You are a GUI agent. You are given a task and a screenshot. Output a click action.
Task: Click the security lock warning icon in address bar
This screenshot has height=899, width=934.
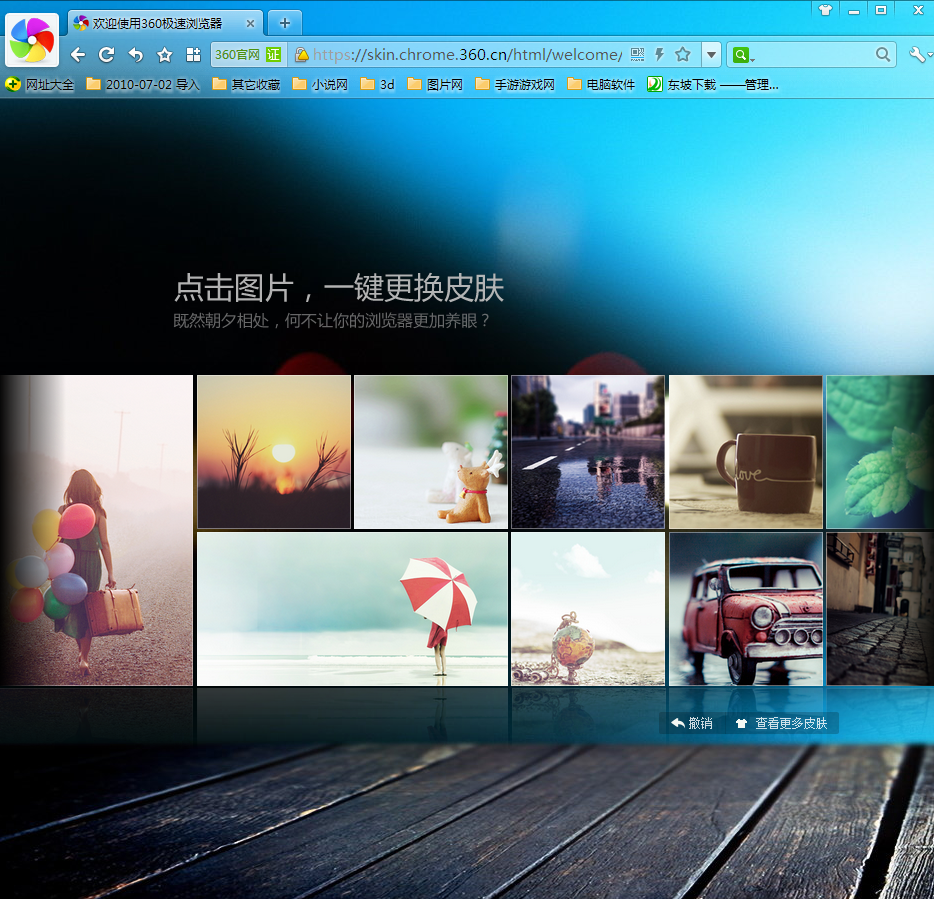tap(302, 55)
